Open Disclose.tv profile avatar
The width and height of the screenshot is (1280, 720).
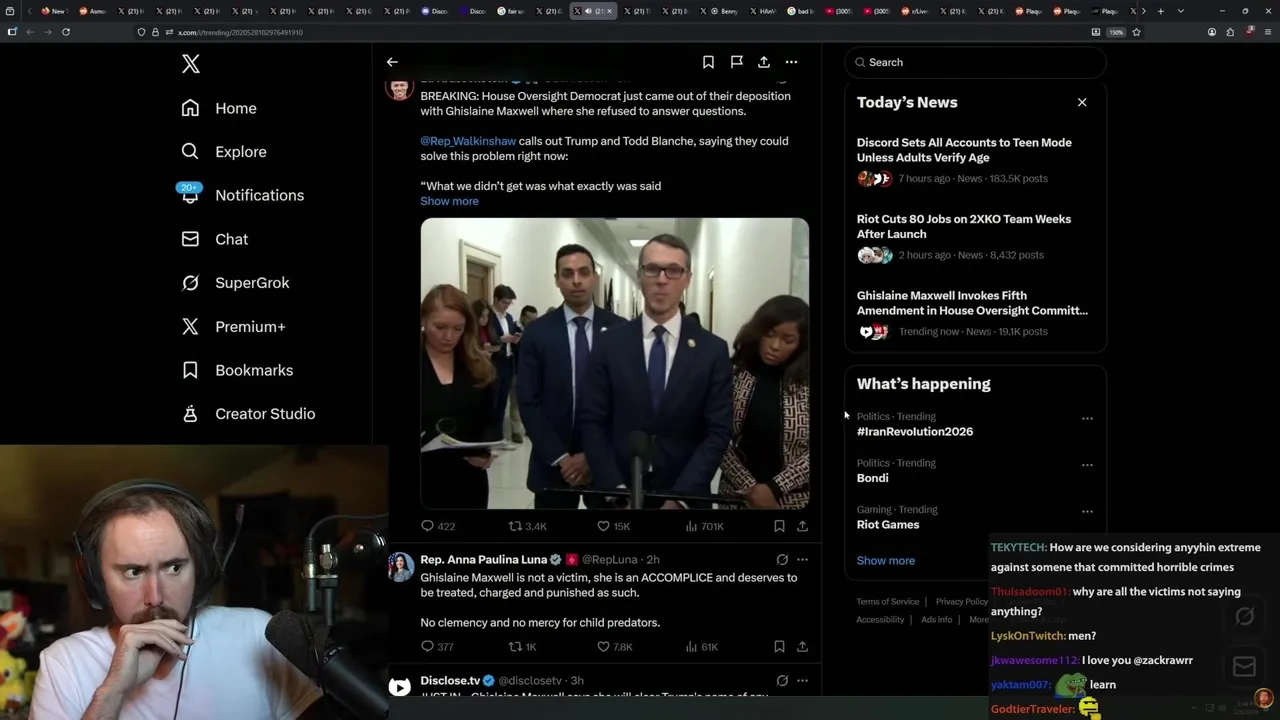399,686
